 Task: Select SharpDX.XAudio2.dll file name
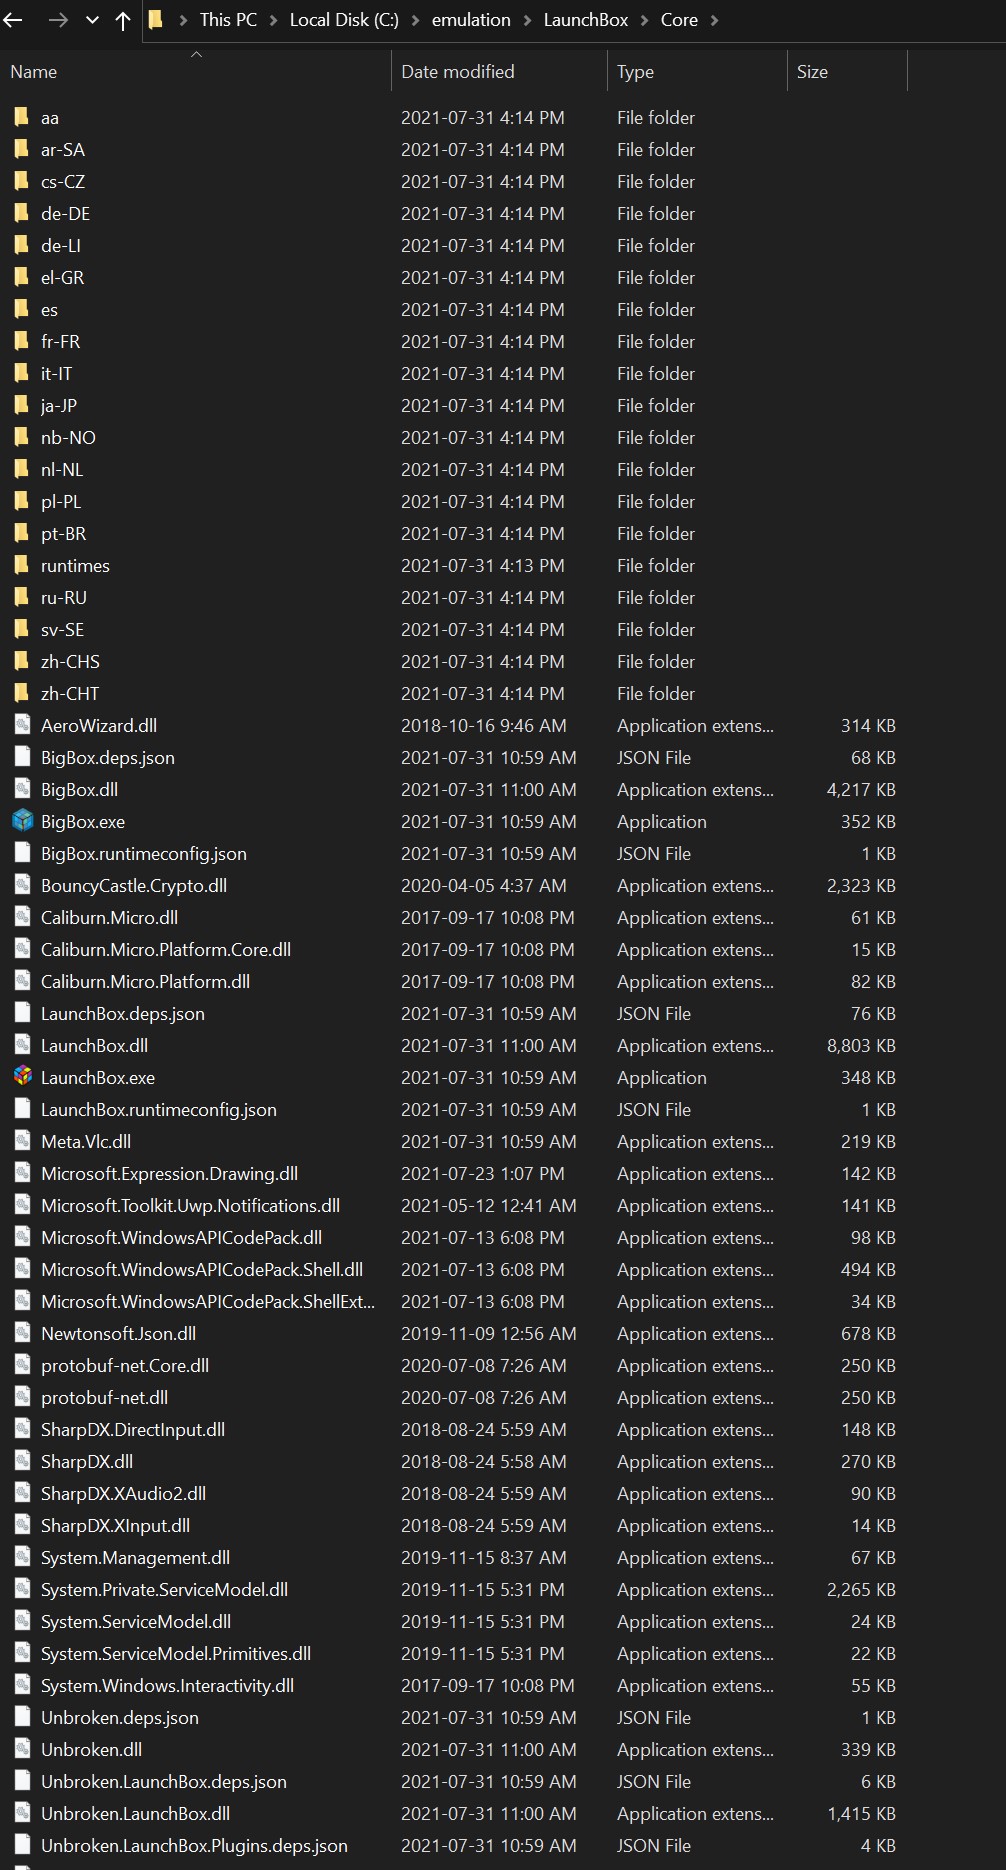click(123, 1494)
